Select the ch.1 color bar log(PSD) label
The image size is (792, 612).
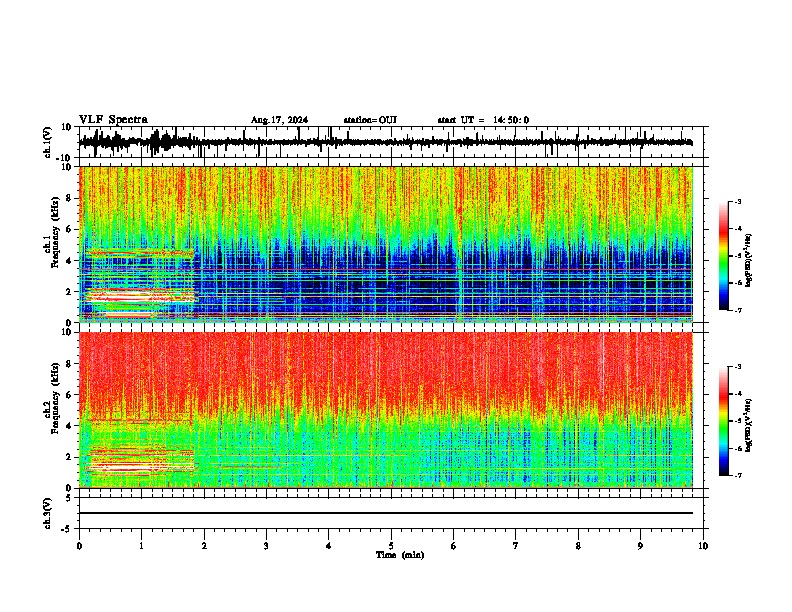coord(749,260)
